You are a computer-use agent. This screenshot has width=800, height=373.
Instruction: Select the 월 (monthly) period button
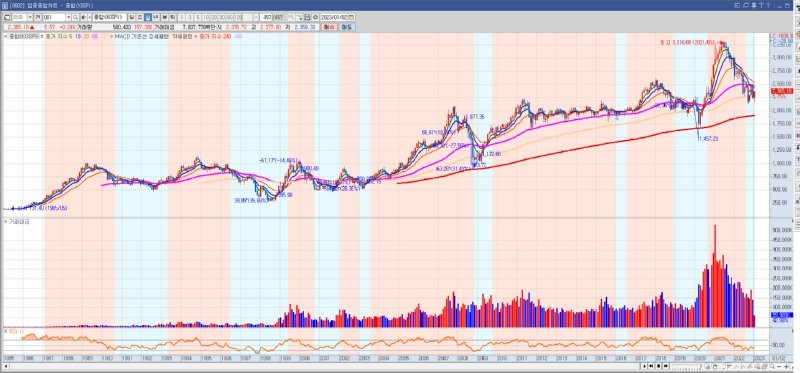click(148, 17)
